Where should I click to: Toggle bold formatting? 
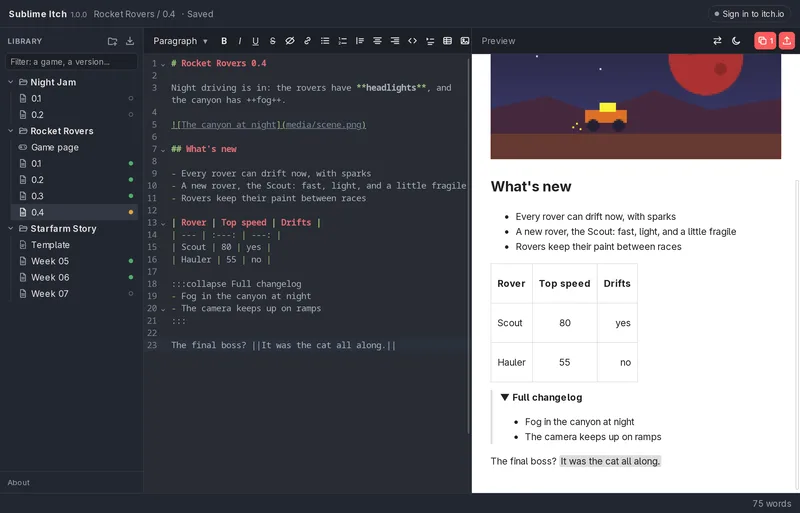click(223, 41)
